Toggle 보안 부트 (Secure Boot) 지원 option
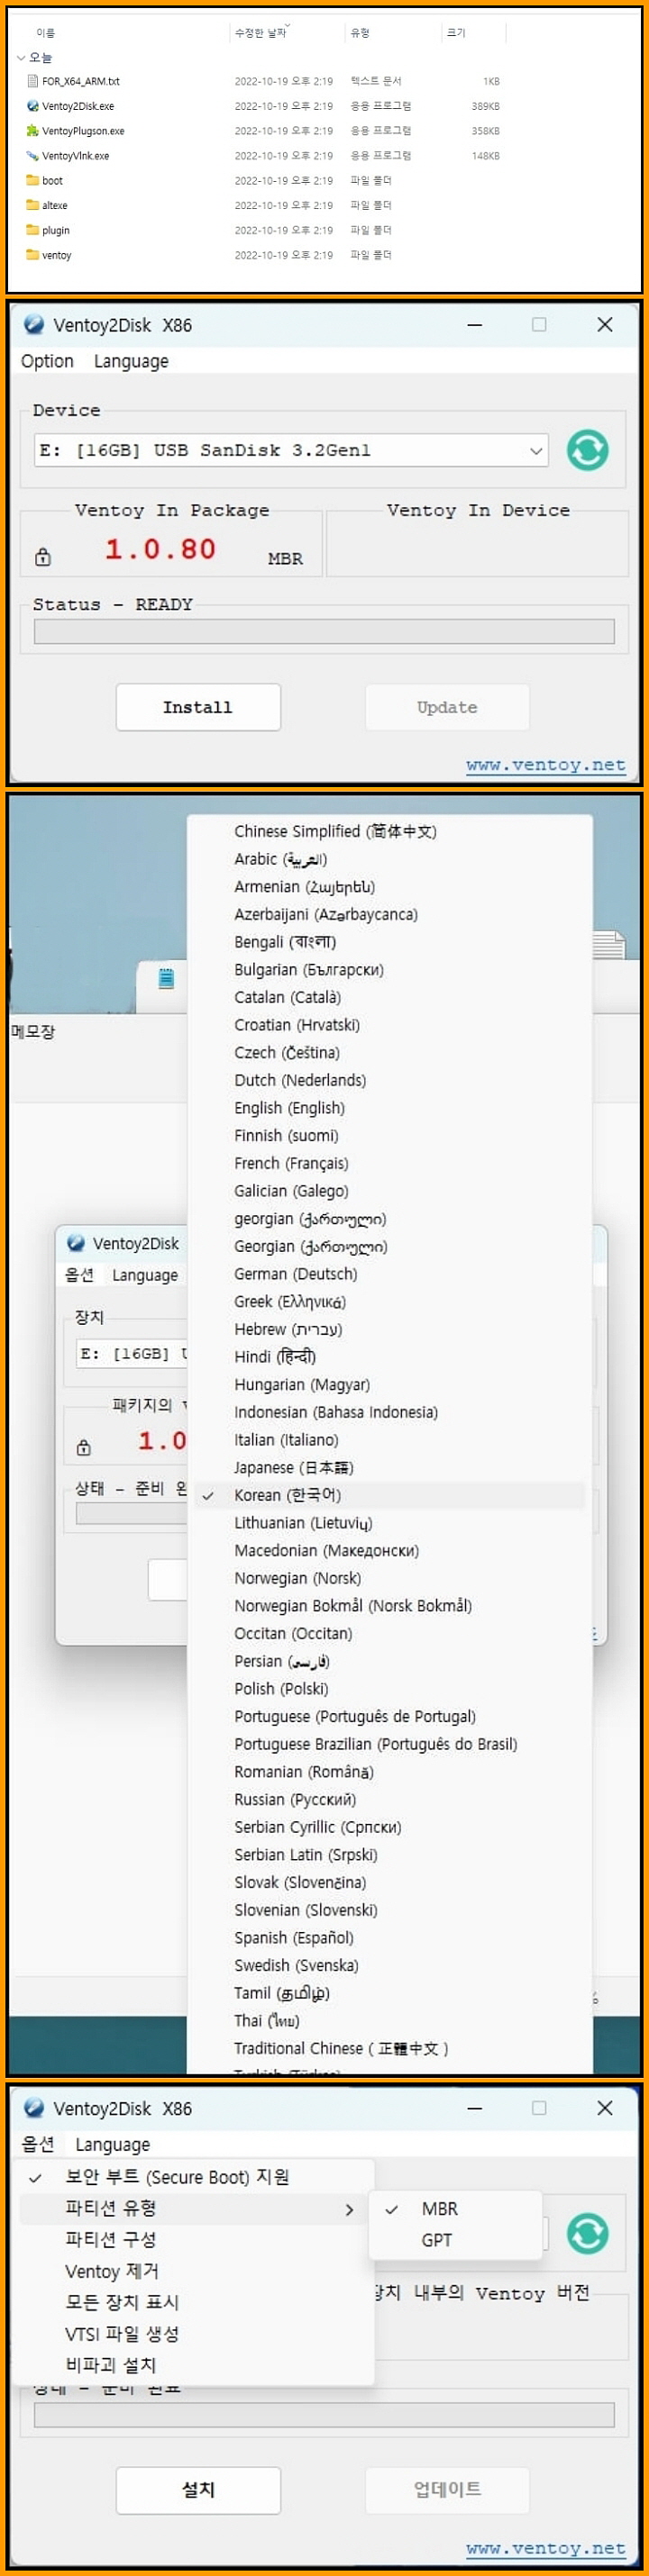The image size is (649, 2576). coord(195,2177)
